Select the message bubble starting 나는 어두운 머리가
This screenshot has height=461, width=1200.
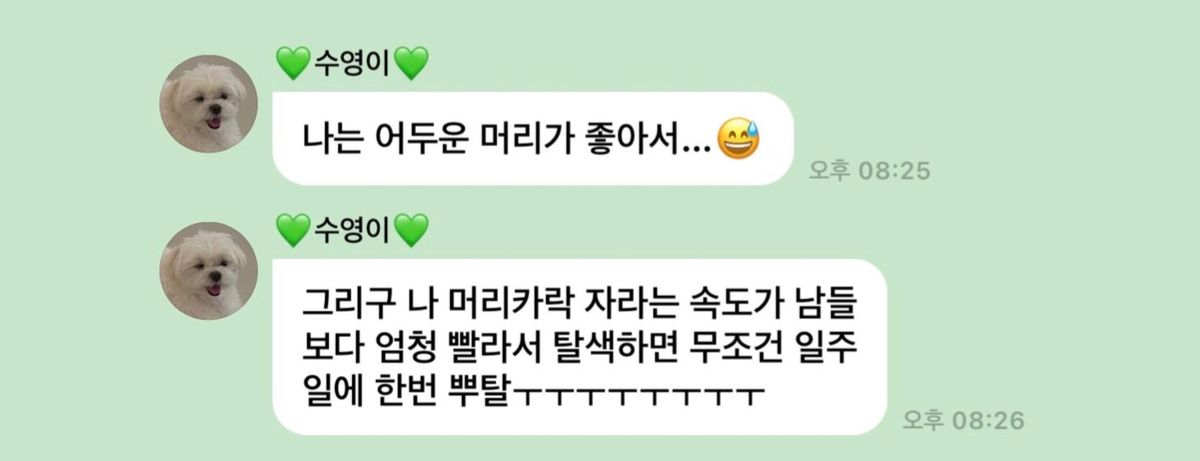533,139
